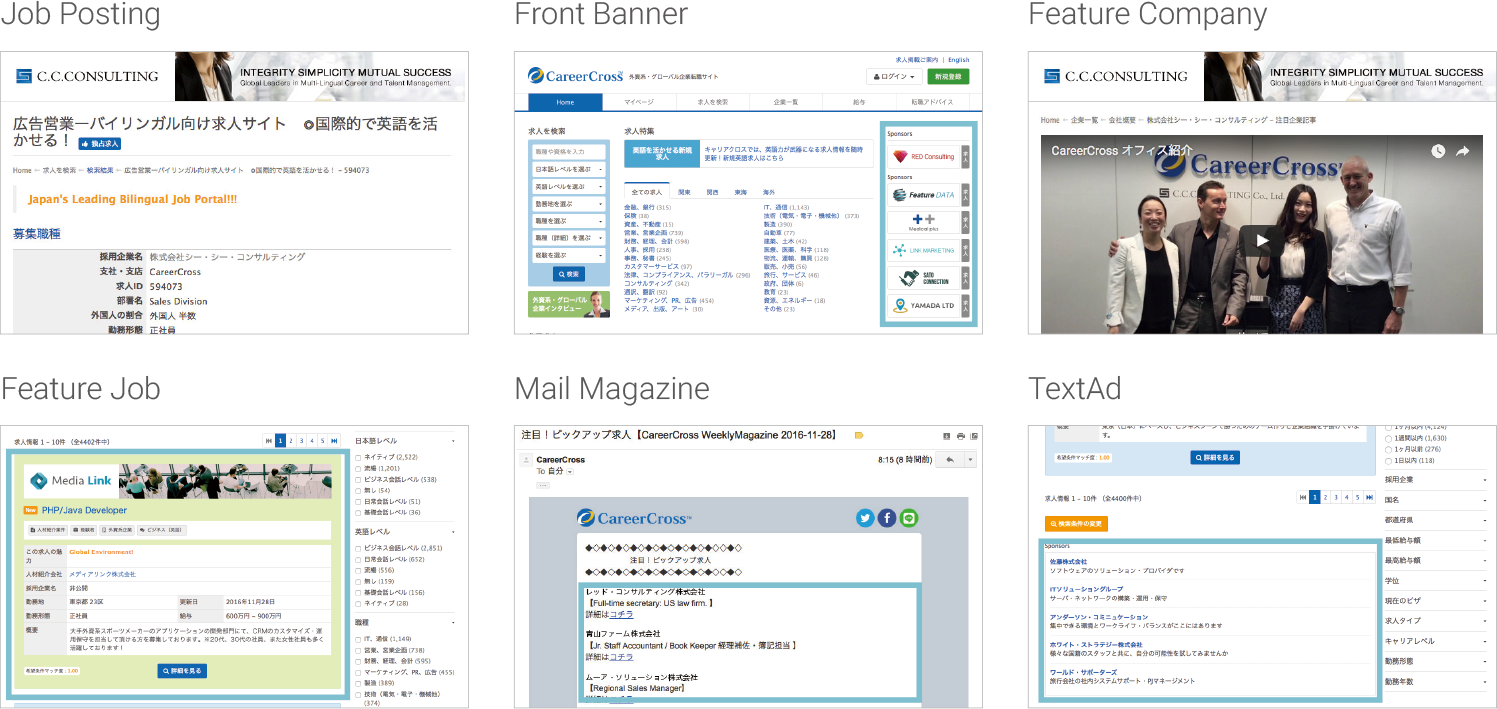Click 検索 search button in Front Banner
The height and width of the screenshot is (709, 1497).
pyautogui.click(x=568, y=273)
